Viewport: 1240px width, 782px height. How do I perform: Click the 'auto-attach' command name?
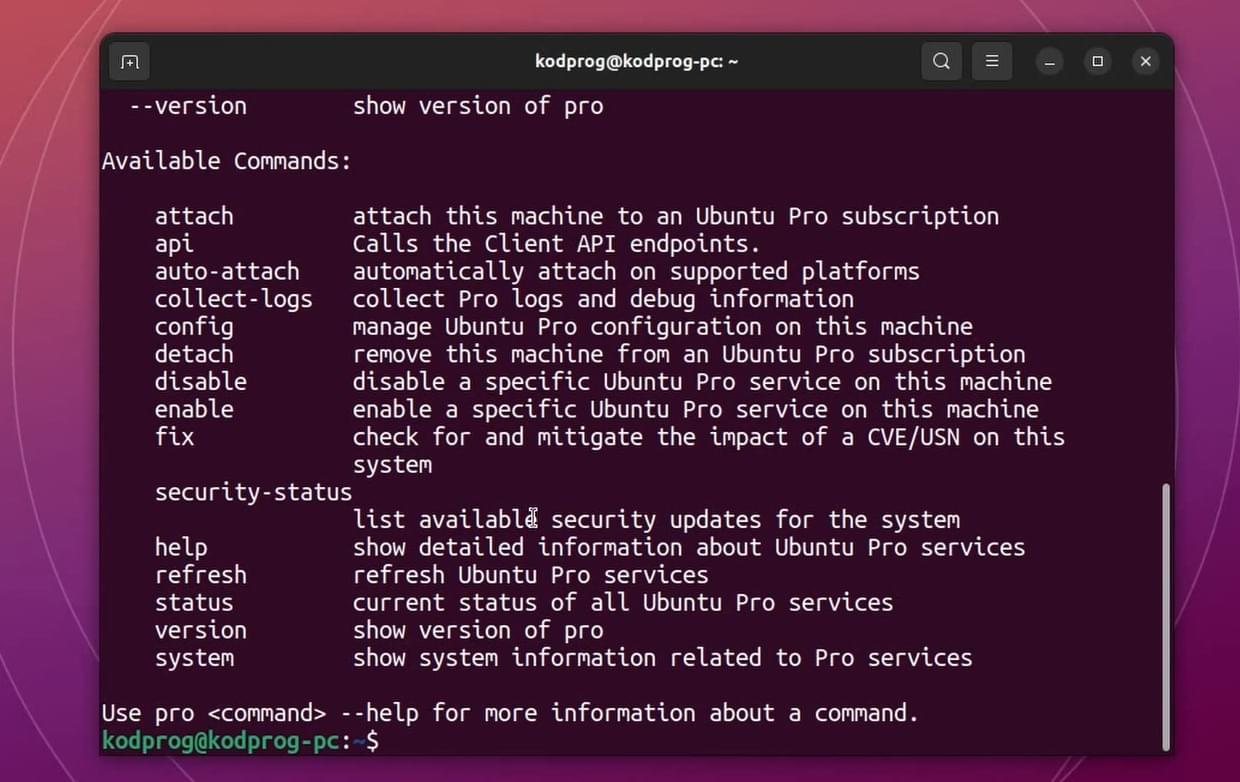(227, 271)
